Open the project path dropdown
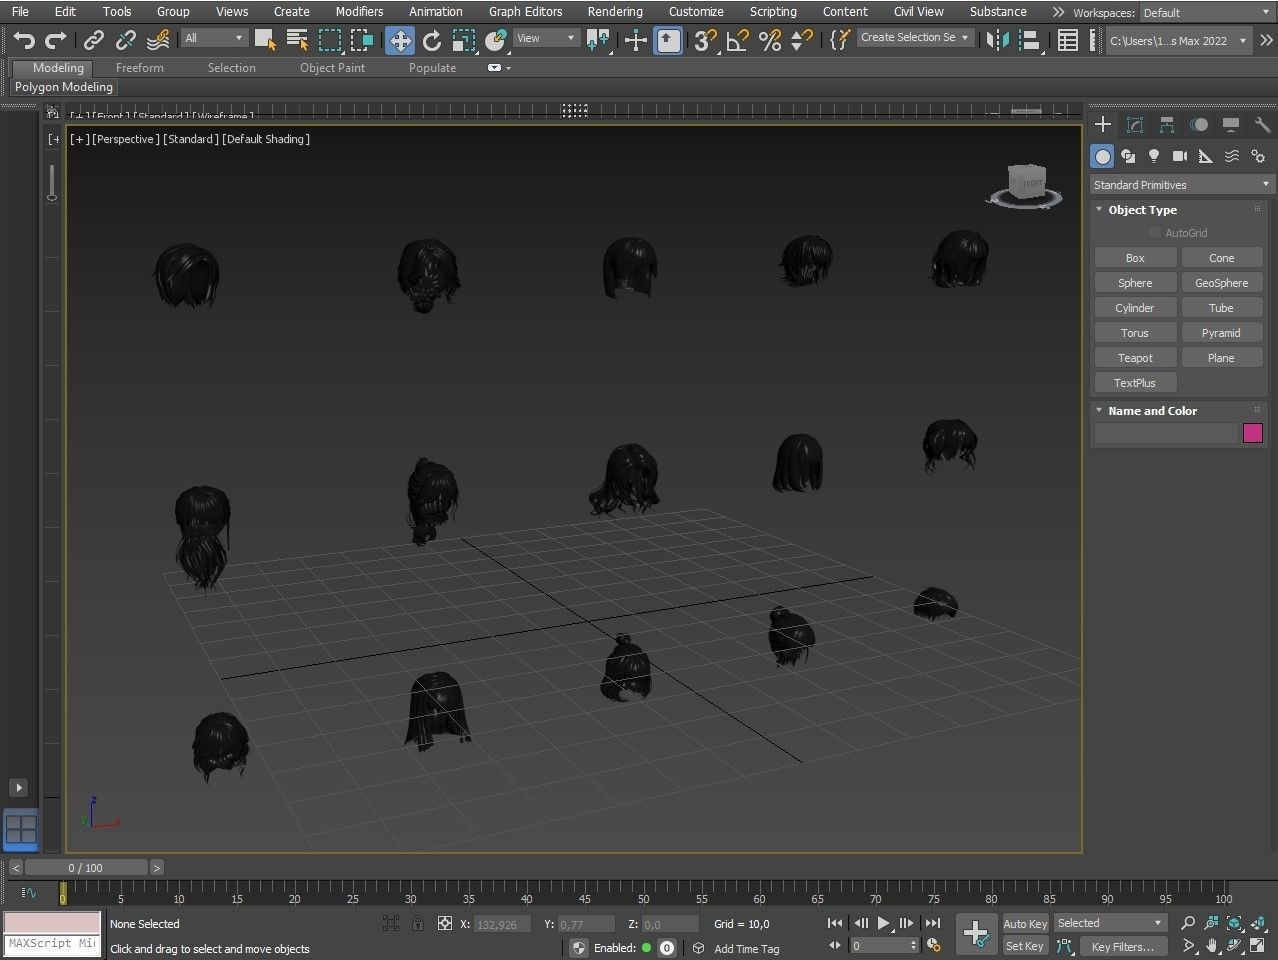This screenshot has height=960, width=1278. point(1179,41)
